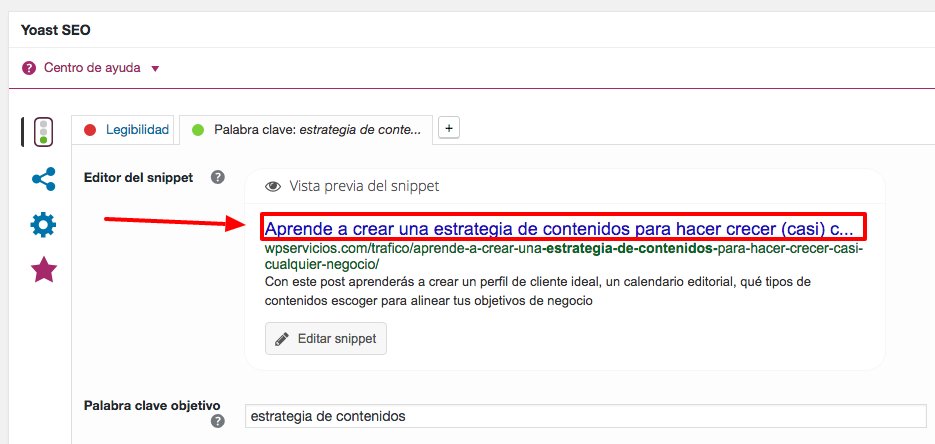Click the green wpservicios.com snippet URL
This screenshot has height=444, width=935.
tap(564, 256)
